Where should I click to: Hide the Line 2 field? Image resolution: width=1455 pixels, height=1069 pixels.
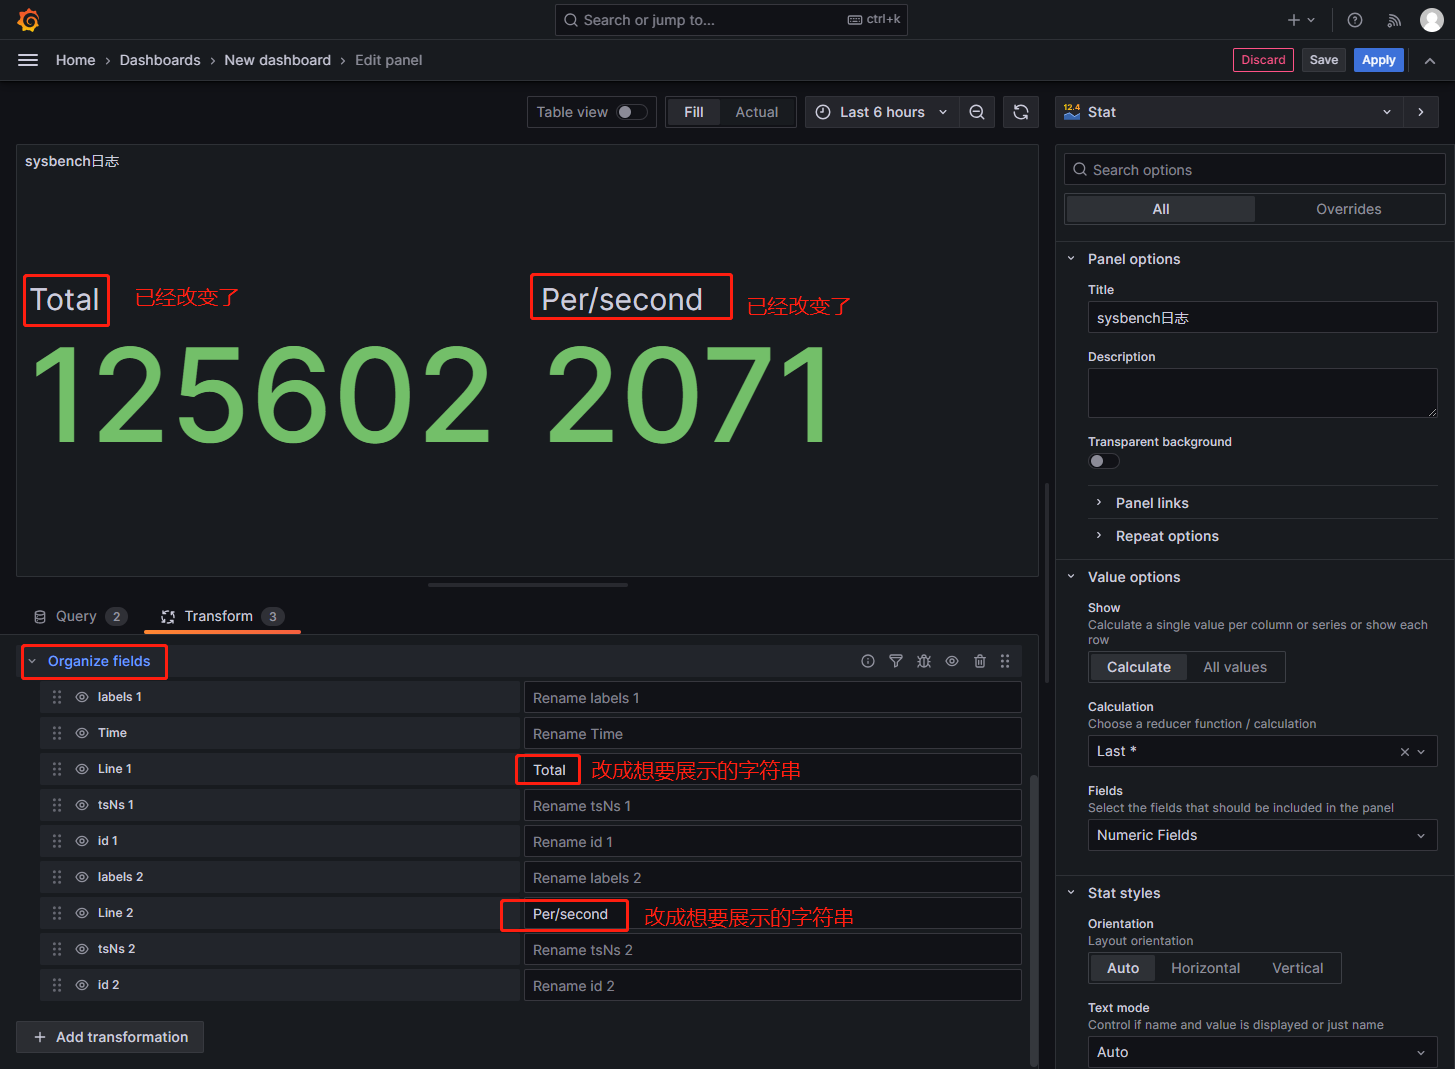tap(82, 913)
